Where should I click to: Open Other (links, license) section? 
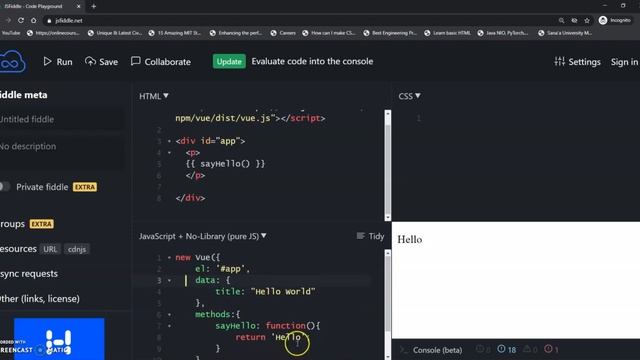point(40,298)
